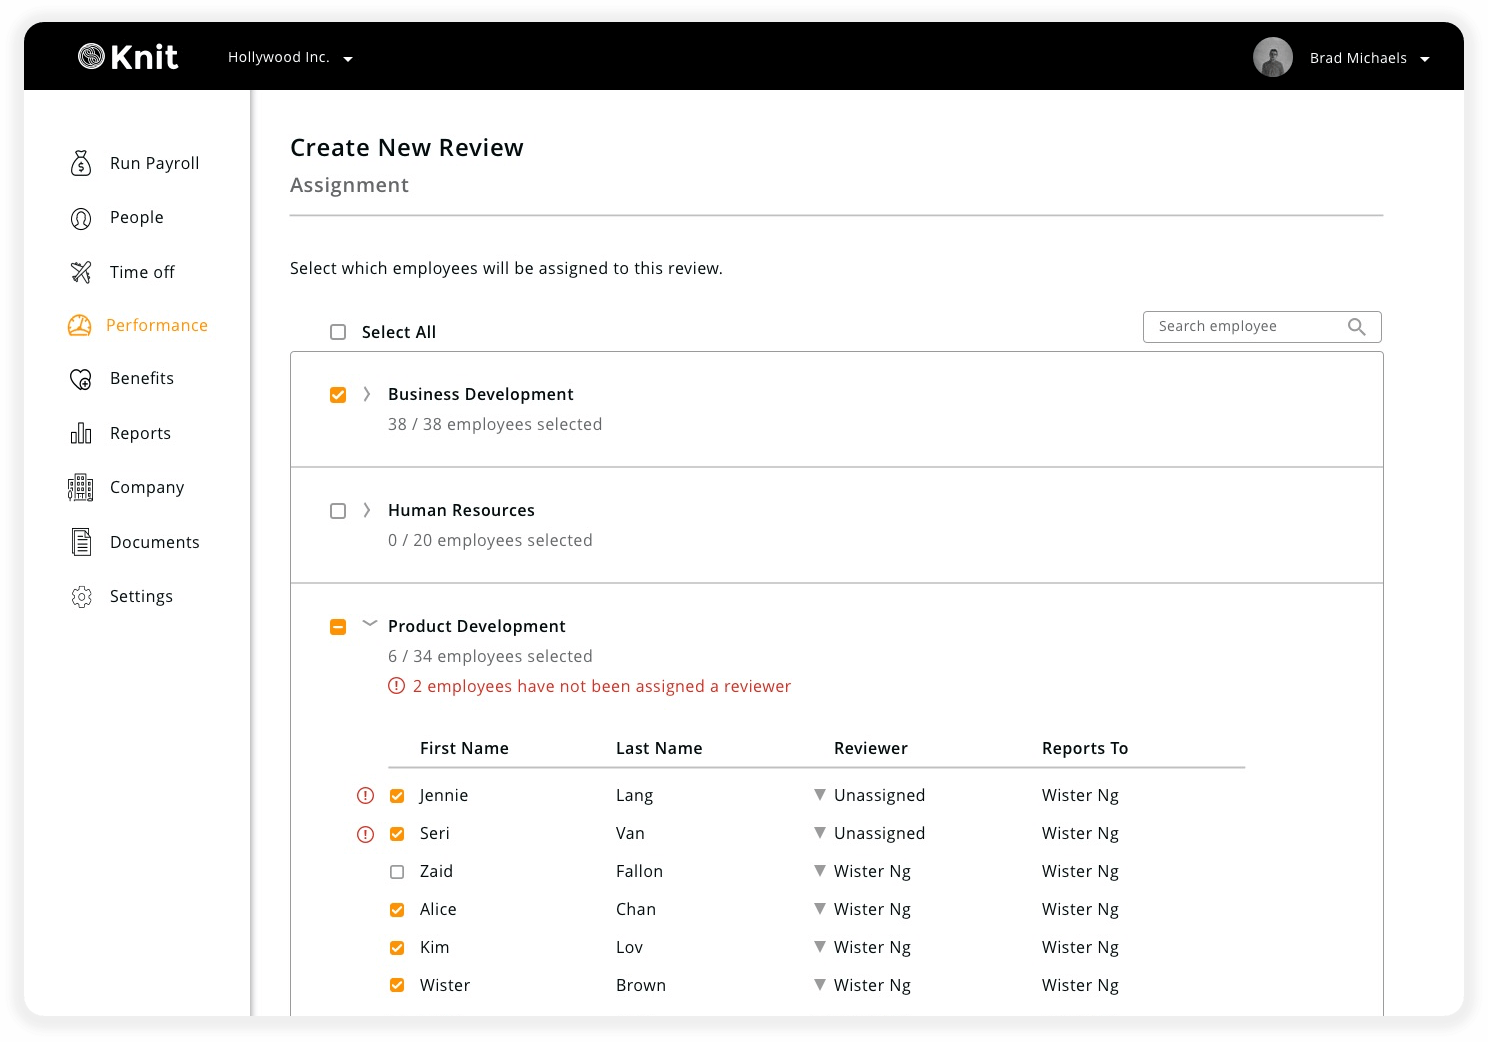Open reviewer dropdown for Wister Brown
The height and width of the screenshot is (1042, 1488).
pyautogui.click(x=820, y=985)
